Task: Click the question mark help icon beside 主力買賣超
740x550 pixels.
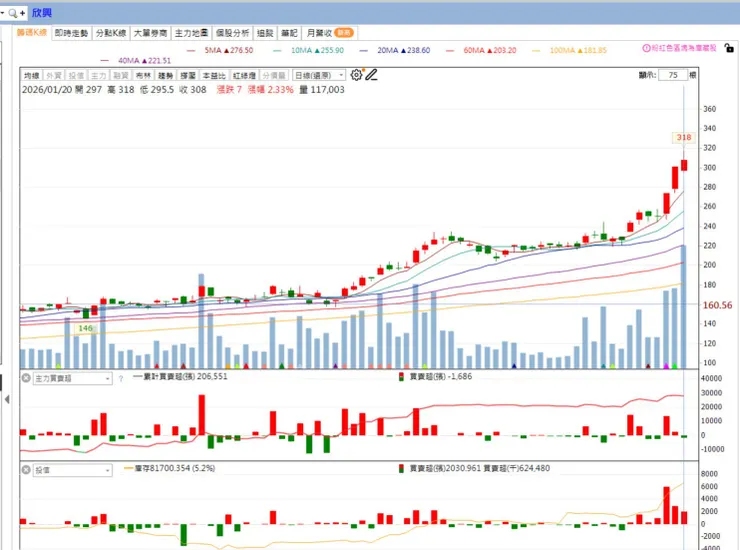Action: pos(120,379)
